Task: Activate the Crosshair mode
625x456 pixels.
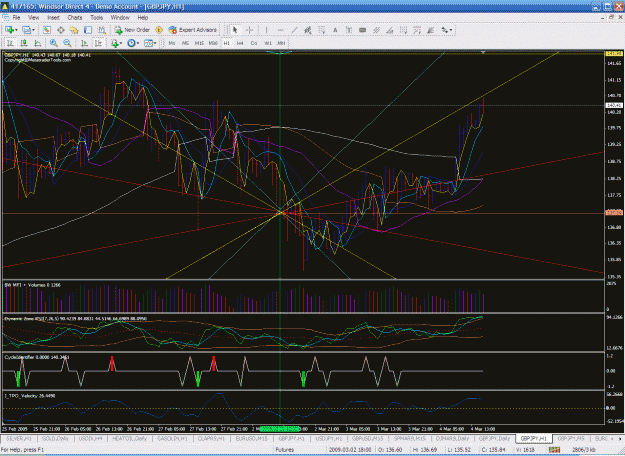Action: tap(250, 30)
